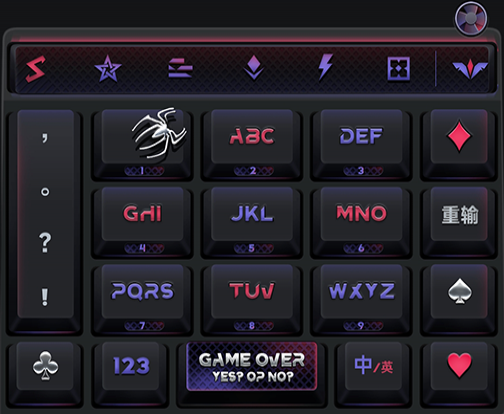Select the lightning bolt toolbar icon

325,67
